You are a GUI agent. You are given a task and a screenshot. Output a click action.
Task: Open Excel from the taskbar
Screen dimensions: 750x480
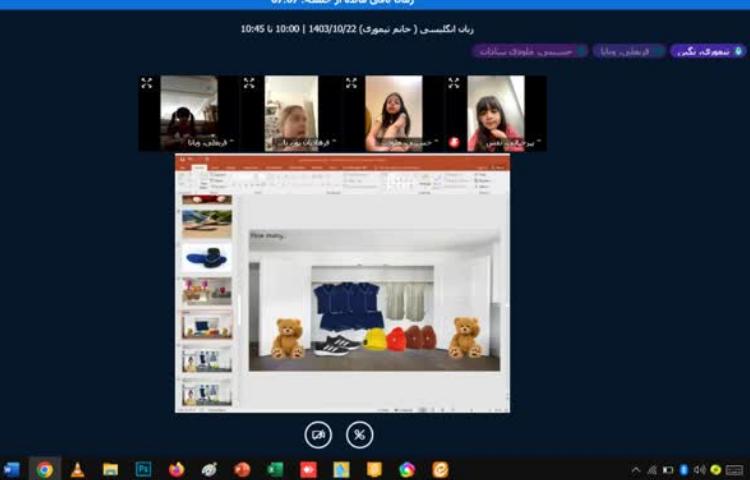pos(275,469)
